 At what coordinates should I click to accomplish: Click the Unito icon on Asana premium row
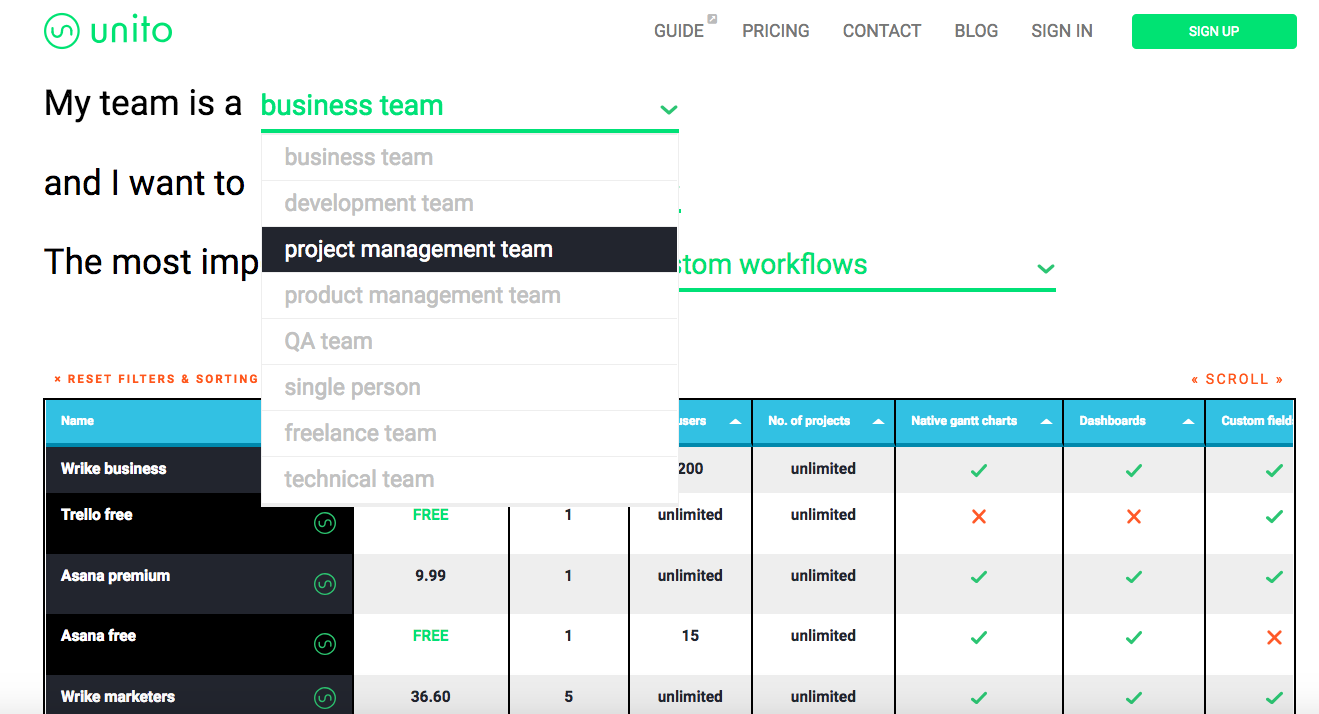(x=325, y=584)
